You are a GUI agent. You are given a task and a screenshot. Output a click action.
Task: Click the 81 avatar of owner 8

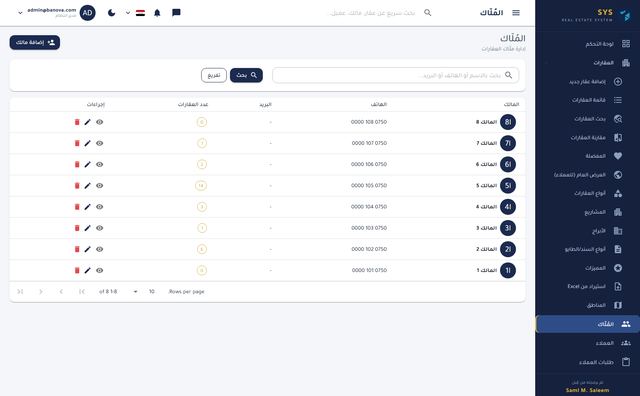point(508,122)
